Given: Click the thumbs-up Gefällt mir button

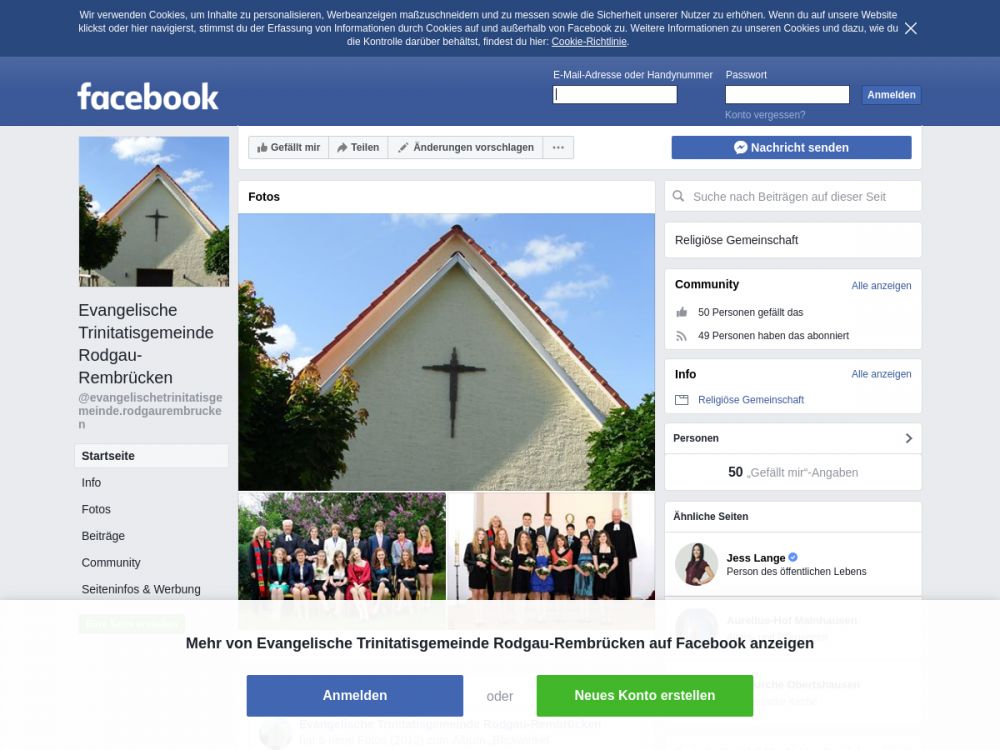Looking at the screenshot, I should point(288,147).
